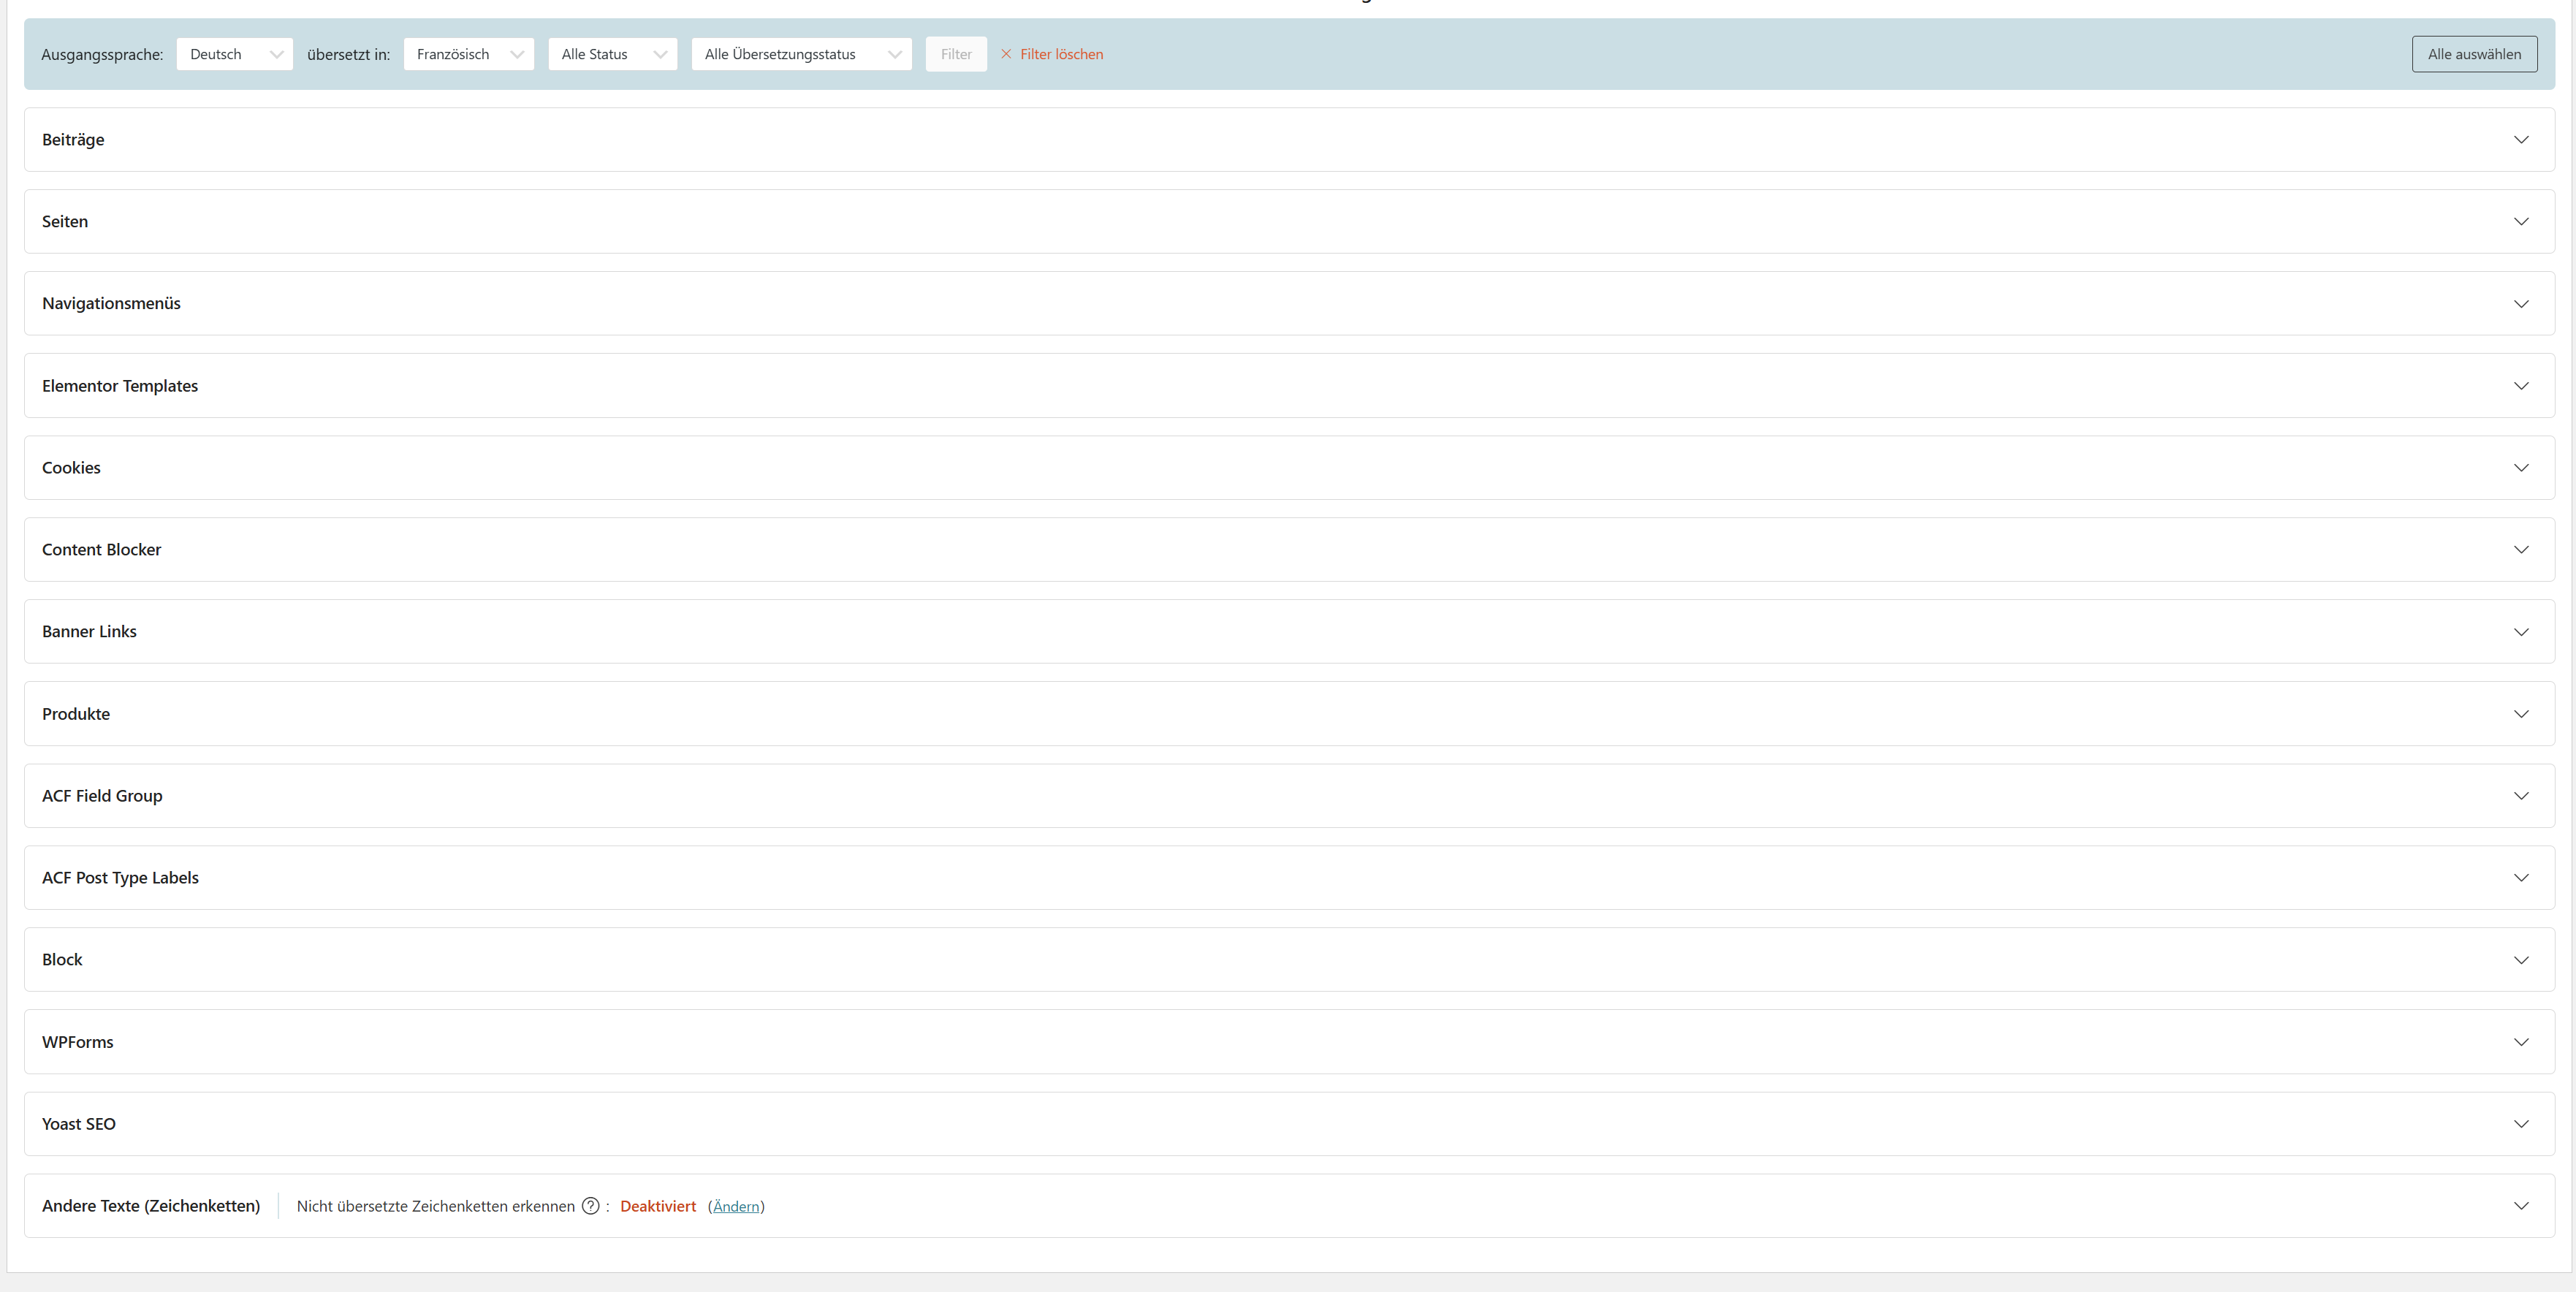
Task: Open the Deutsch source language dropdown
Action: (234, 54)
